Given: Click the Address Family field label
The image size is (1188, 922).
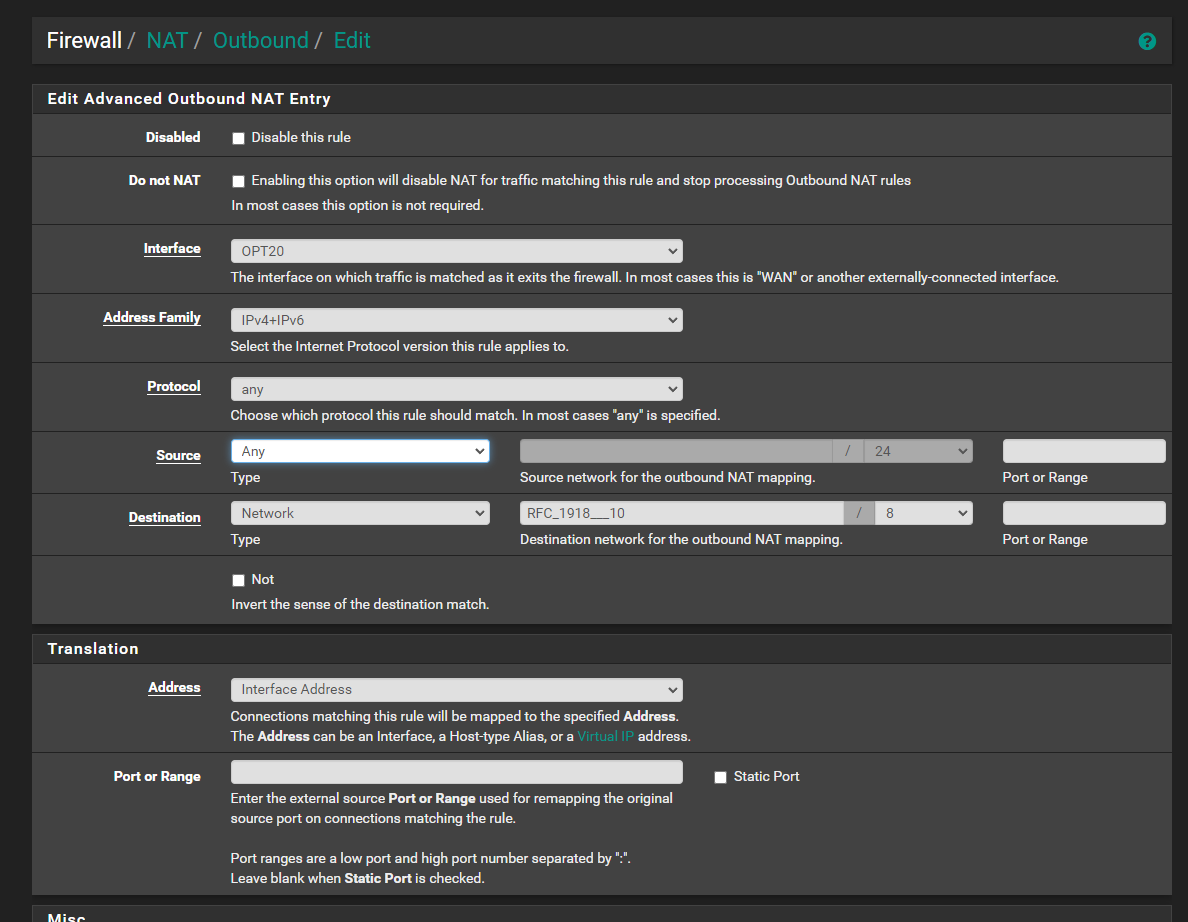Looking at the screenshot, I should (x=152, y=317).
